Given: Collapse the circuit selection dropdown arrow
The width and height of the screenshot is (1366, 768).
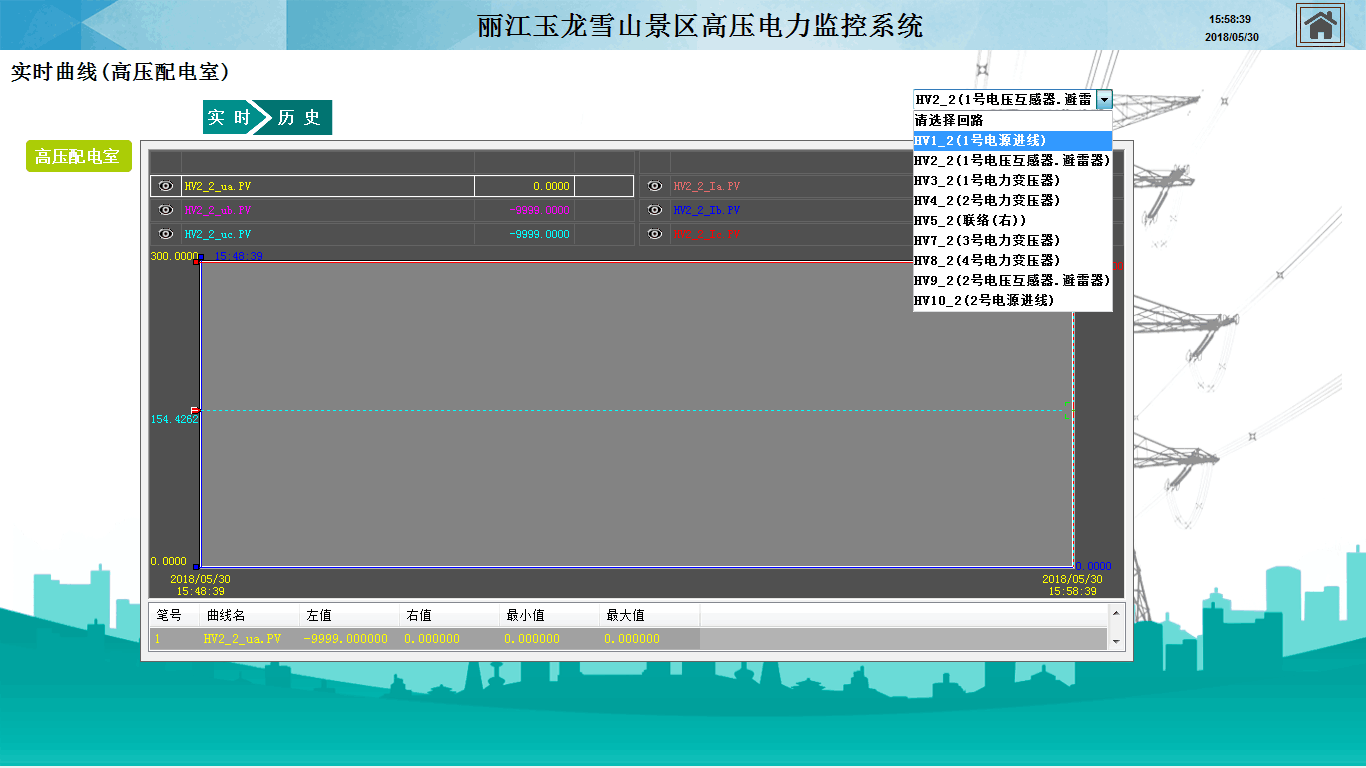Looking at the screenshot, I should [1103, 100].
